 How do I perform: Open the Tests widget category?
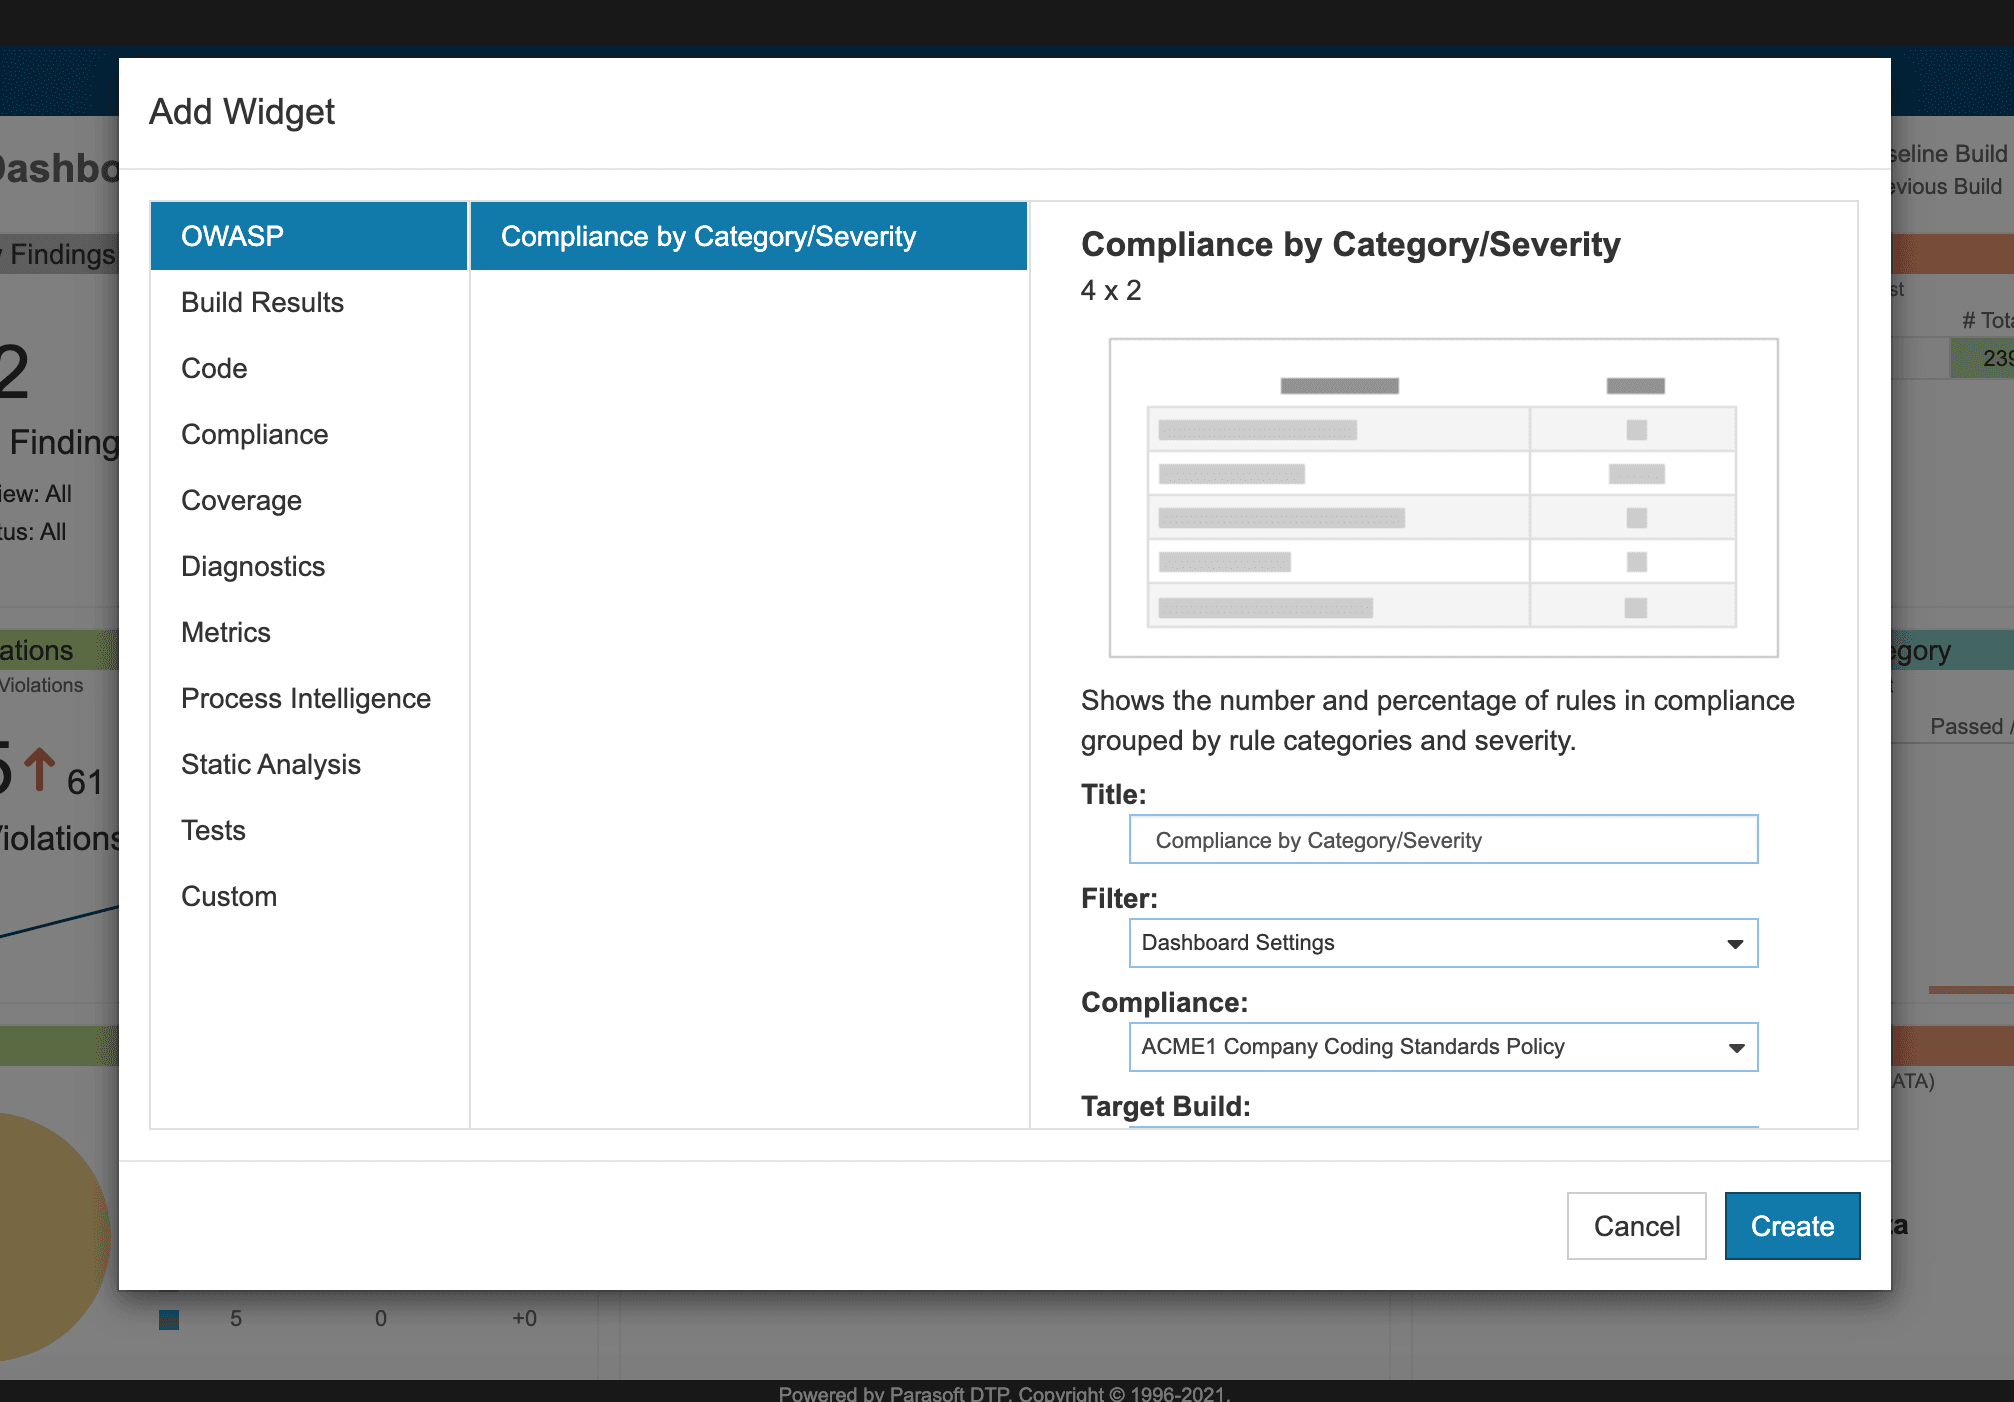point(309,830)
